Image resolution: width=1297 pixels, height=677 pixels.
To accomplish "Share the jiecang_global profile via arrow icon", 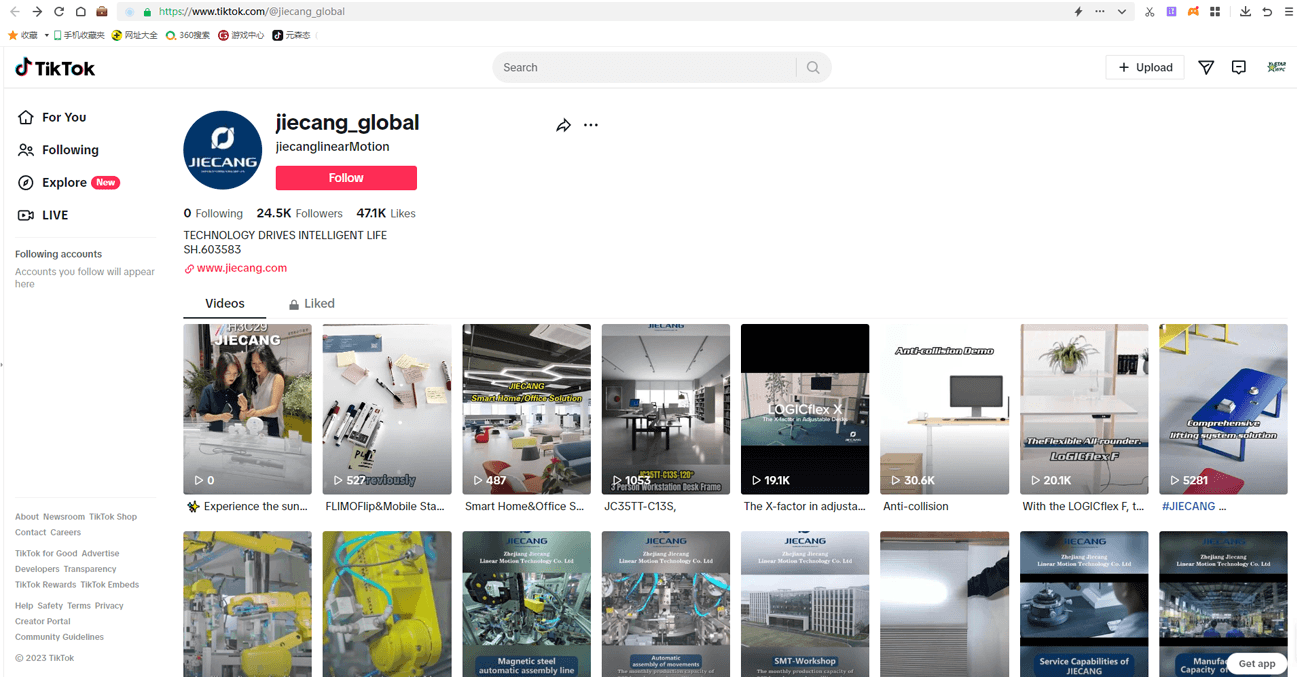I will pyautogui.click(x=564, y=125).
